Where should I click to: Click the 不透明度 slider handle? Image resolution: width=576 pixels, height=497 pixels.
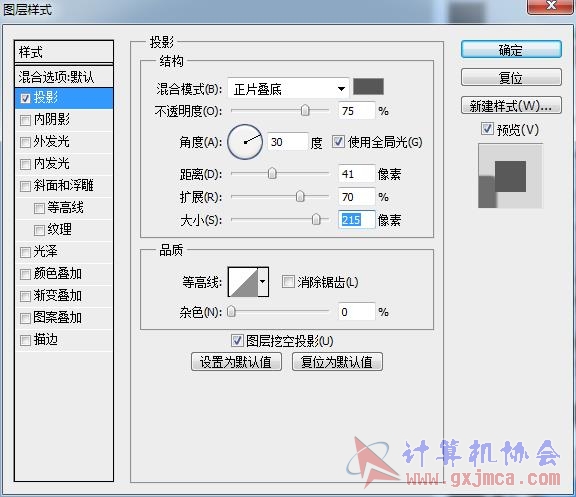pyautogui.click(x=305, y=110)
